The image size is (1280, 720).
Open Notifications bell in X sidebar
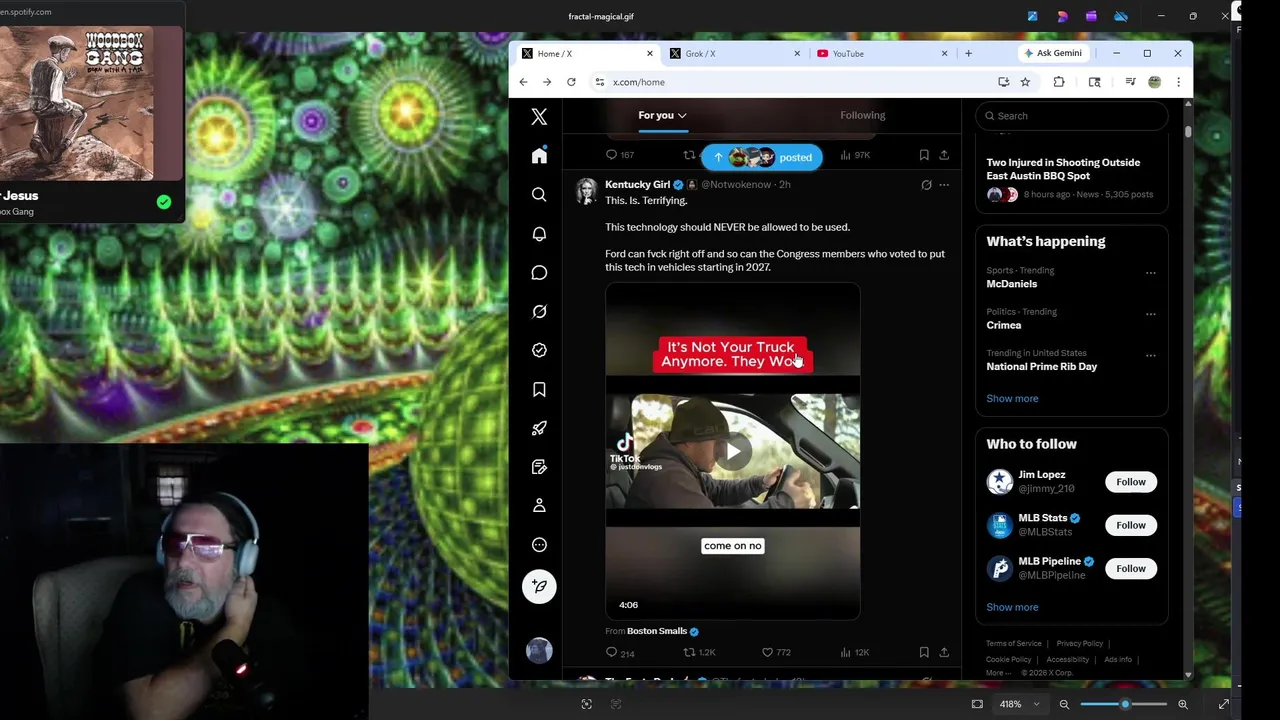pyautogui.click(x=539, y=233)
